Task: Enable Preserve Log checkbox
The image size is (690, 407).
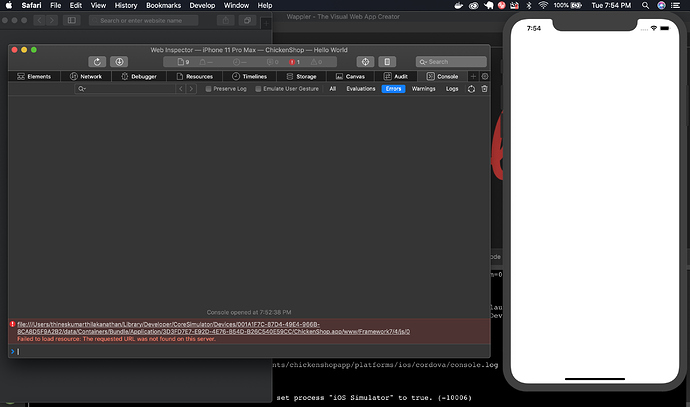Action: (209, 89)
